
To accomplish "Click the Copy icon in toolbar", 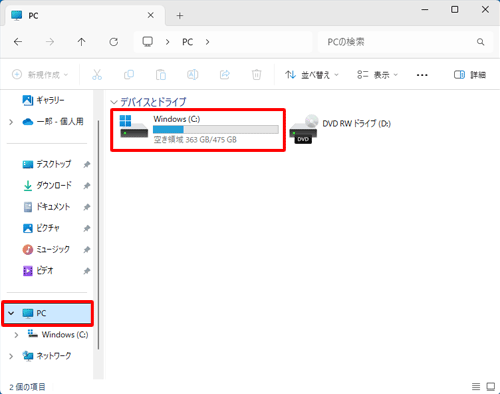I will 129,75.
